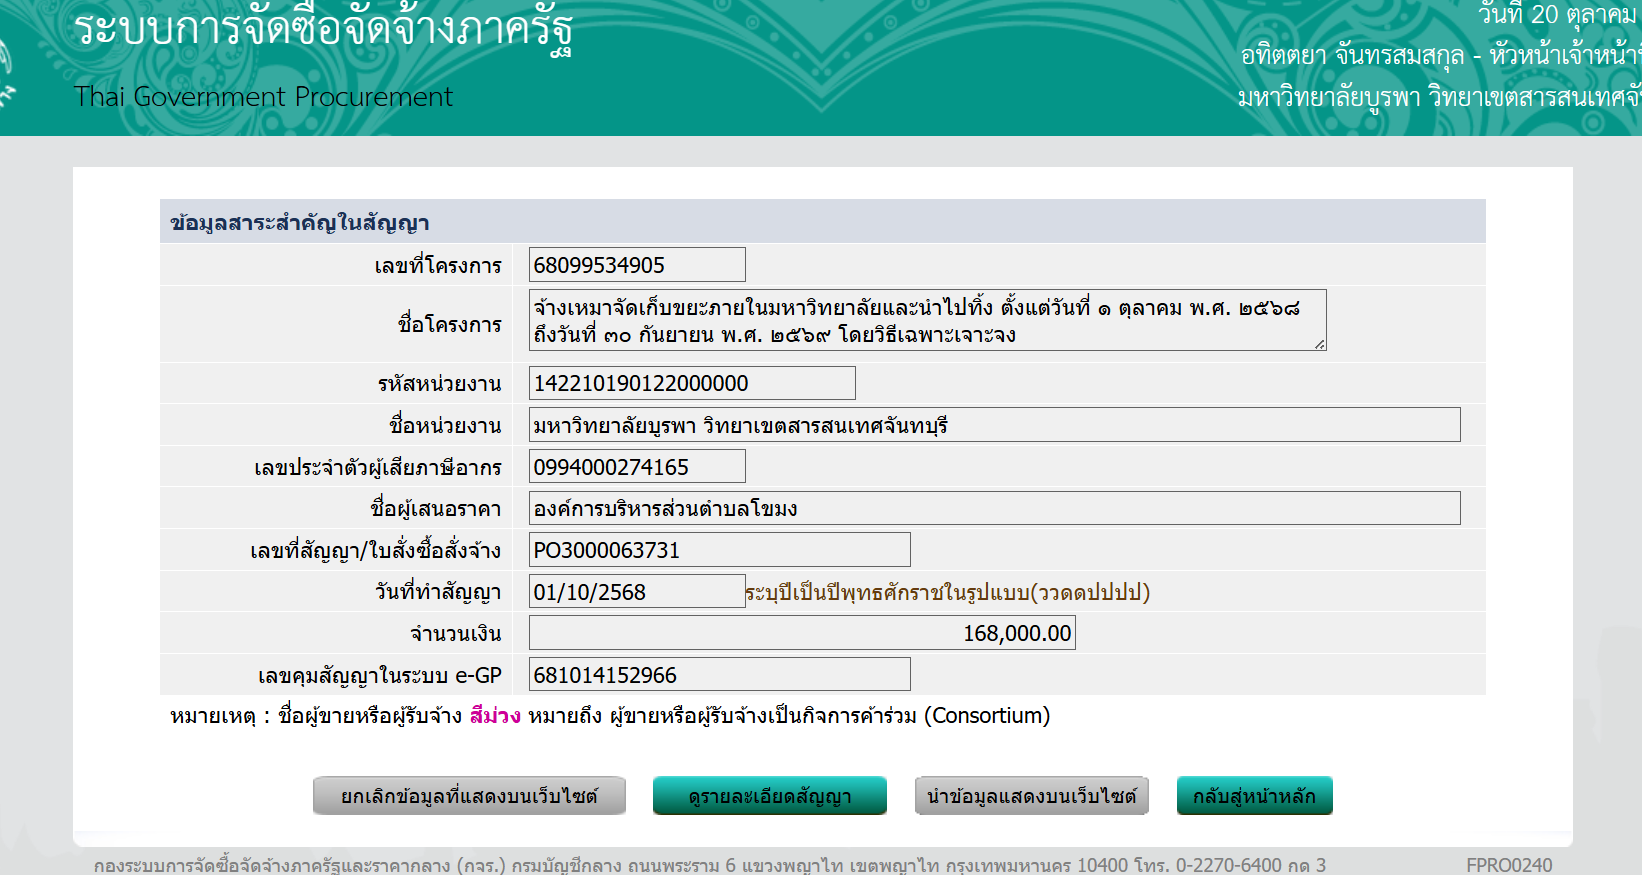Screen dimensions: 1642x875
Task: Click the เลขที่โครงการ field showing 68099534905
Action: (x=636, y=265)
